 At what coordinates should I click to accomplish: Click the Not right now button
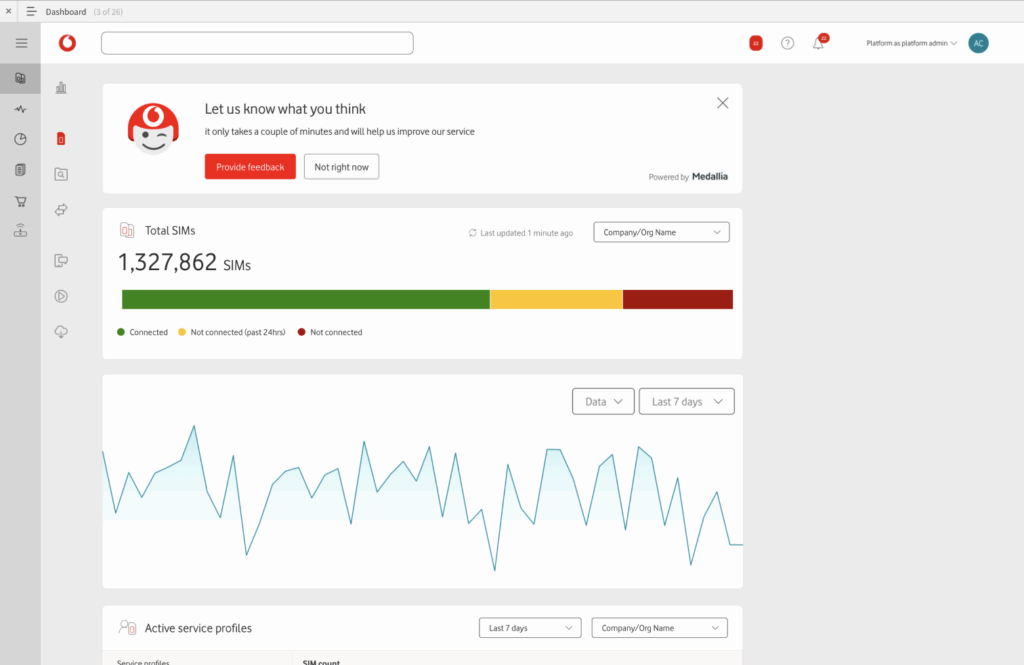point(341,167)
